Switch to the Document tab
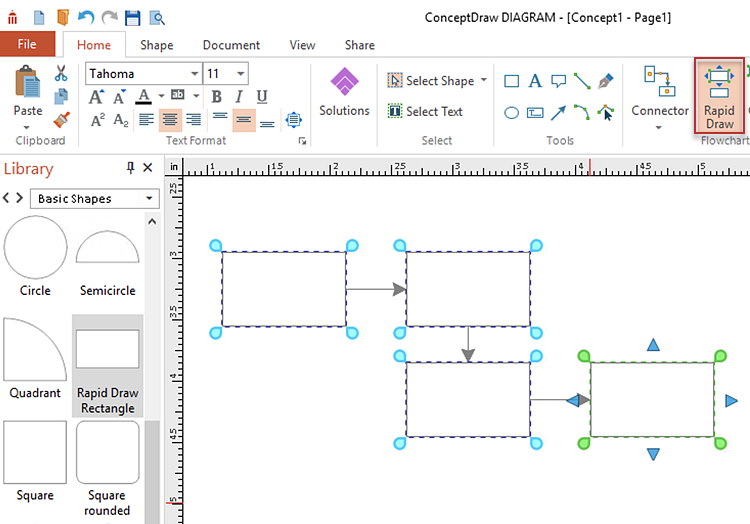The width and height of the screenshot is (750, 524). click(x=232, y=45)
